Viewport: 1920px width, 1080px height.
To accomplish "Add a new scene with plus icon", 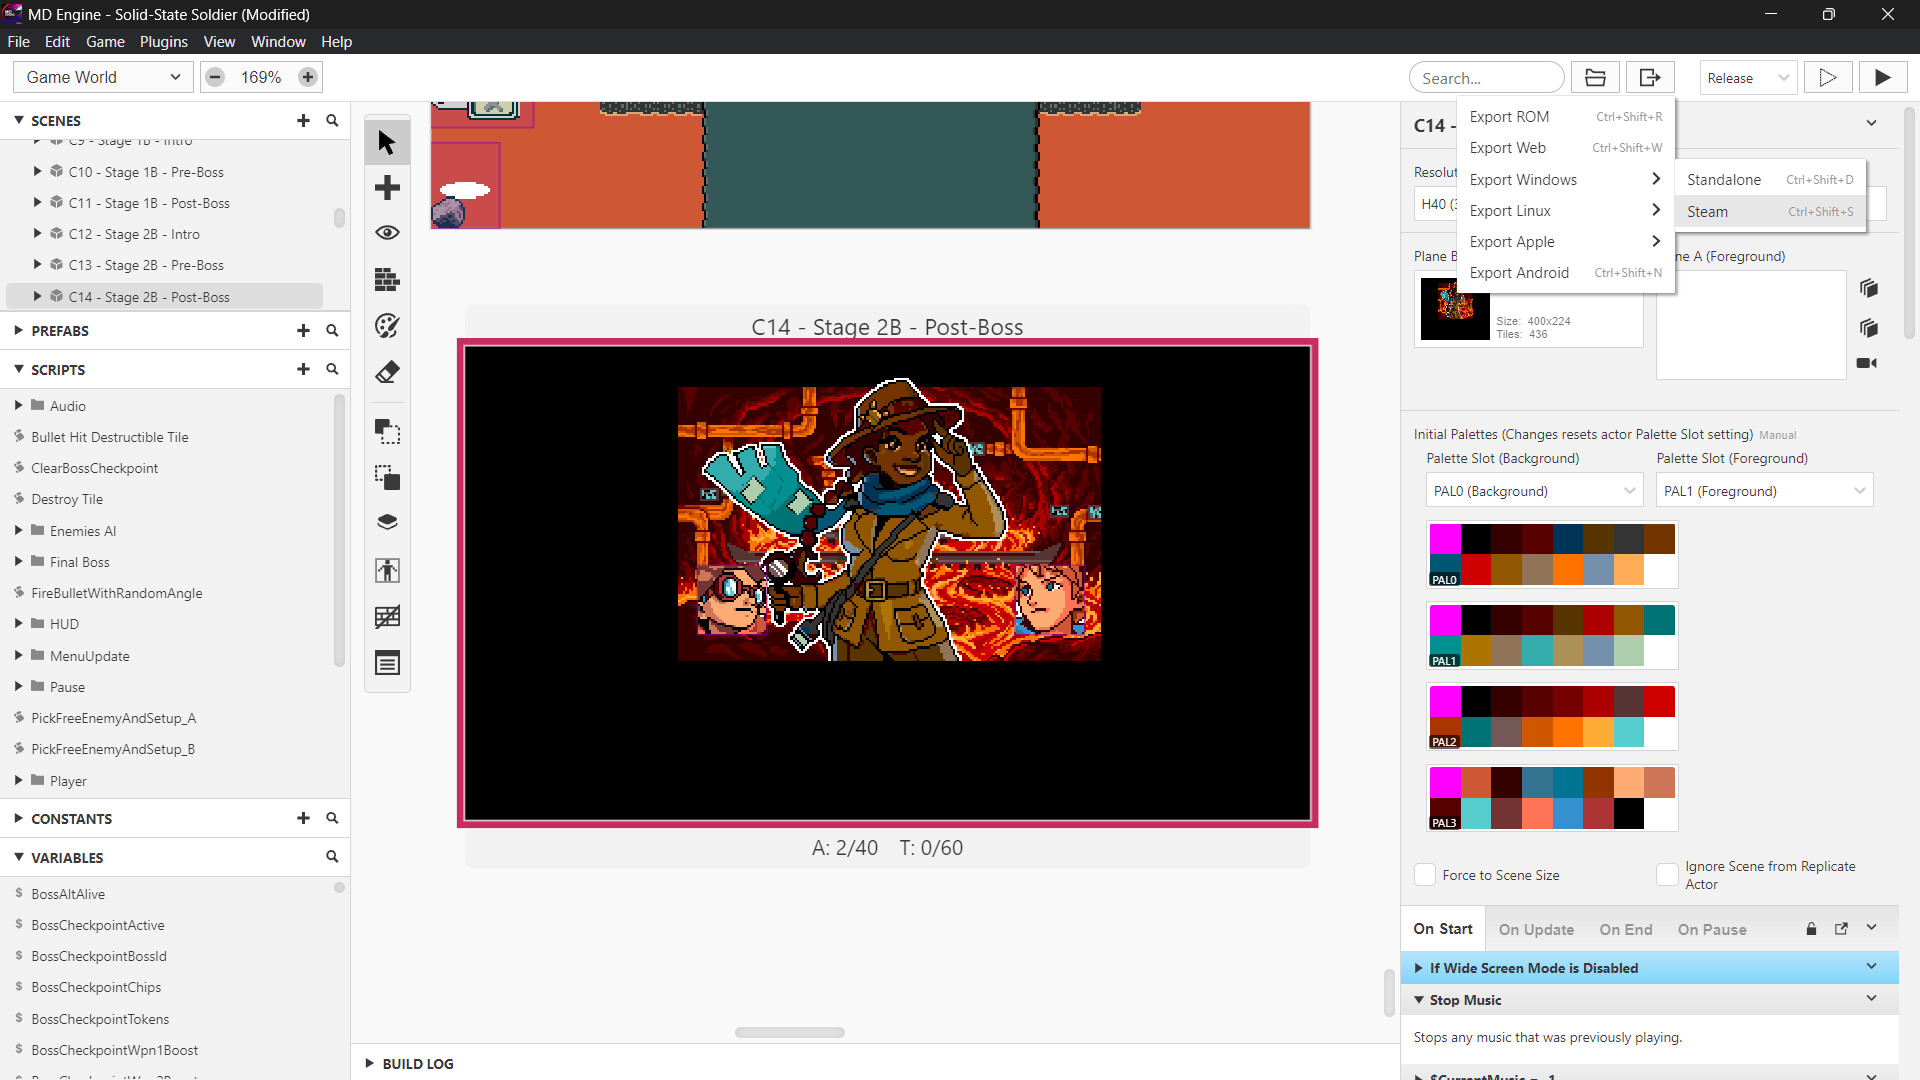I will tap(303, 120).
